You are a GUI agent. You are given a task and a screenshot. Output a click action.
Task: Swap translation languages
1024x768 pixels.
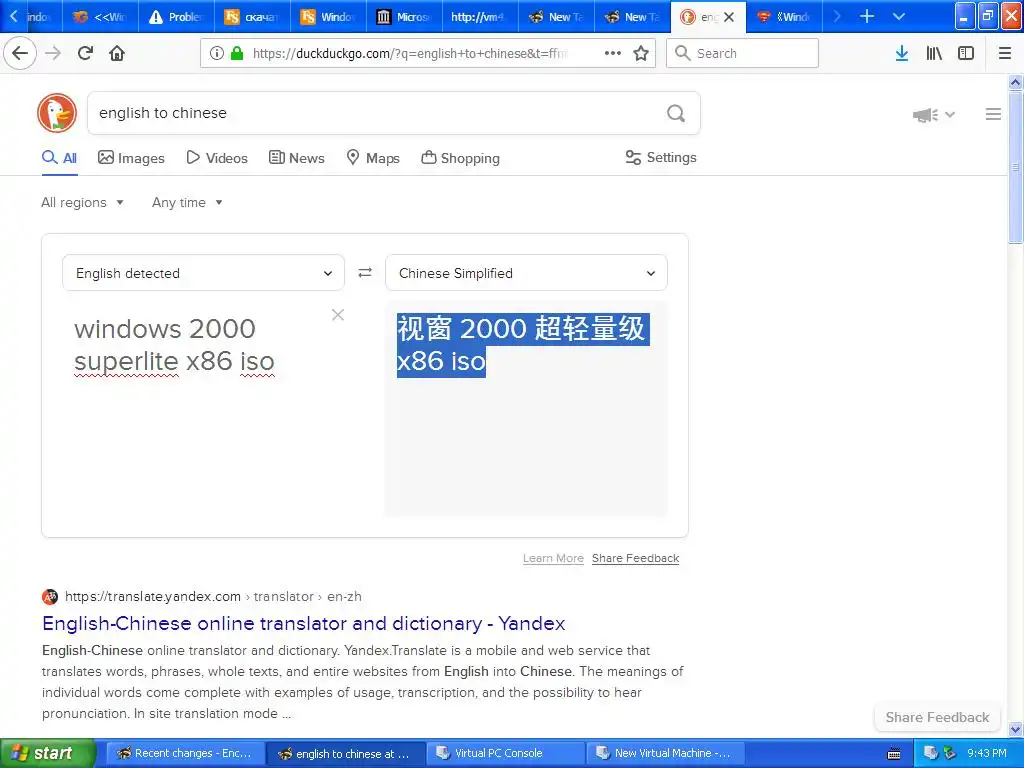coord(365,272)
